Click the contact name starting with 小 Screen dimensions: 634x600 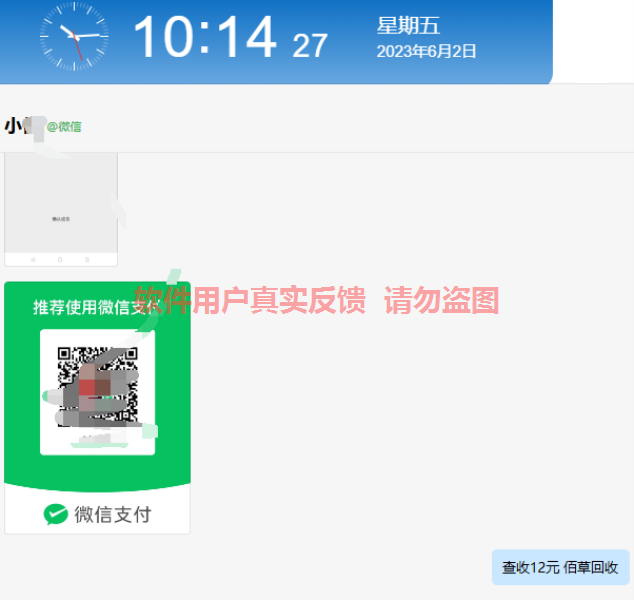pyautogui.click(x=24, y=126)
